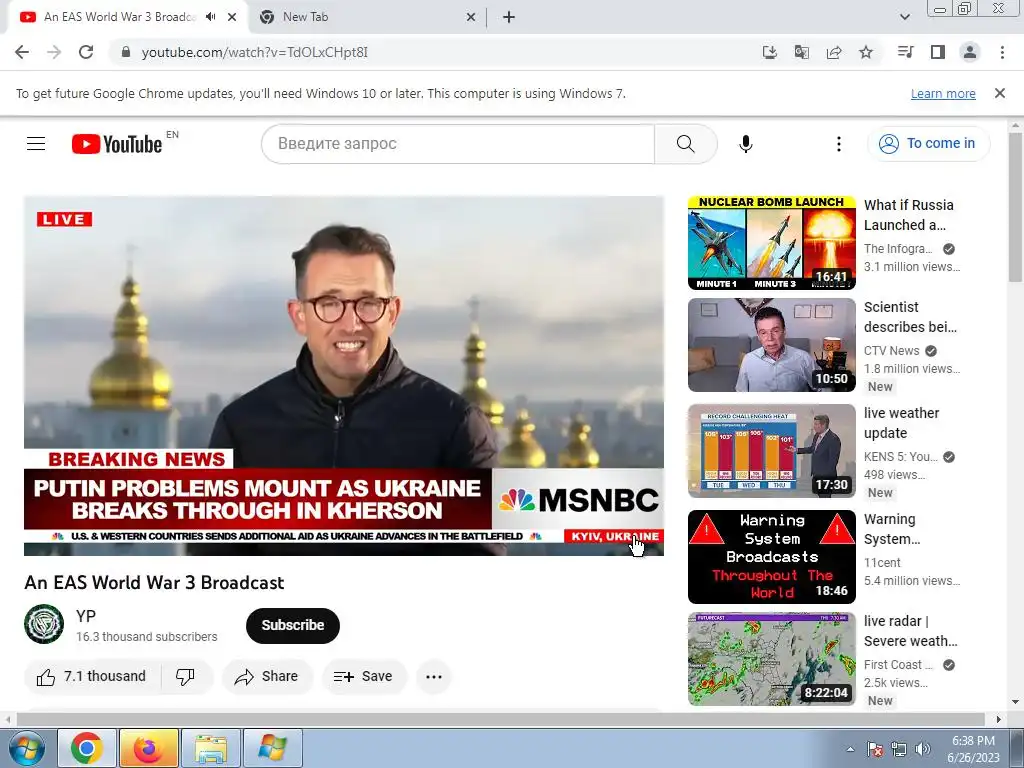The height and width of the screenshot is (768, 1024).
Task: Click Chrome icon in the taskbar
Action: pos(86,748)
